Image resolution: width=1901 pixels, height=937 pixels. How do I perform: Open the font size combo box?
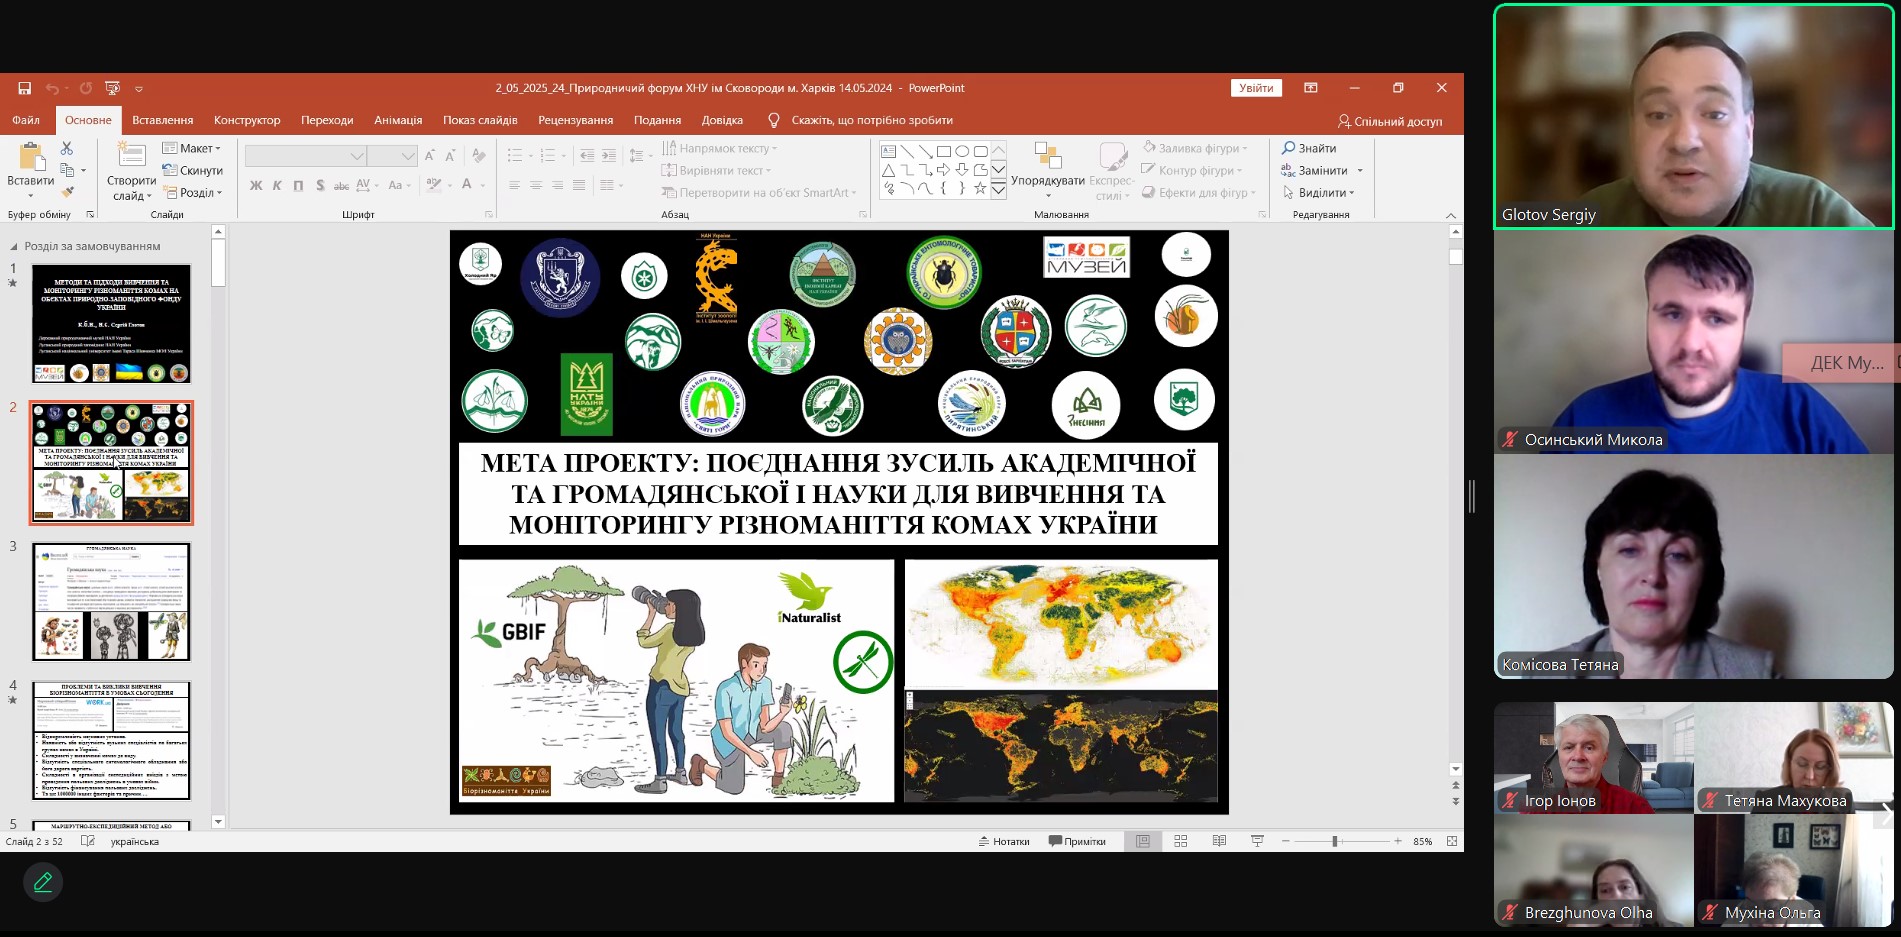[x=392, y=156]
